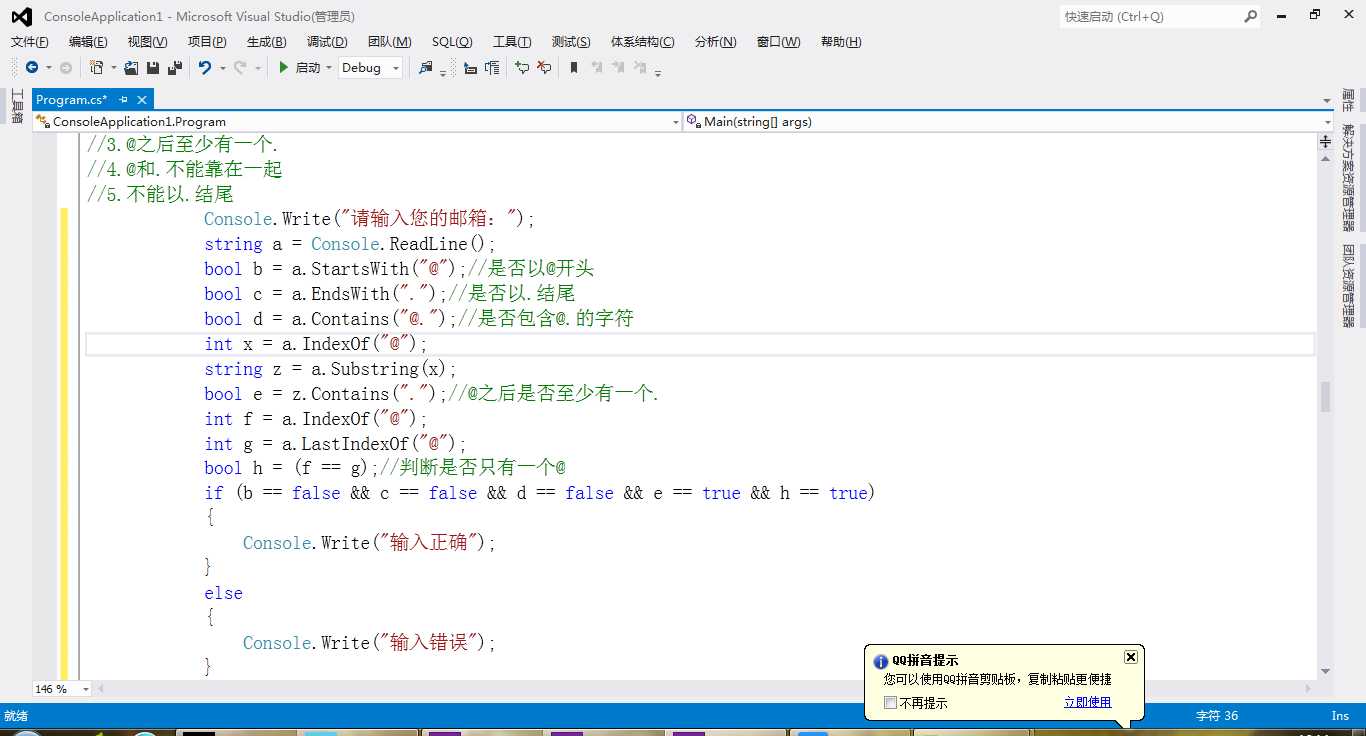The width and height of the screenshot is (1366, 736).
Task: Uncomment the selected lines
Action: (x=544, y=68)
